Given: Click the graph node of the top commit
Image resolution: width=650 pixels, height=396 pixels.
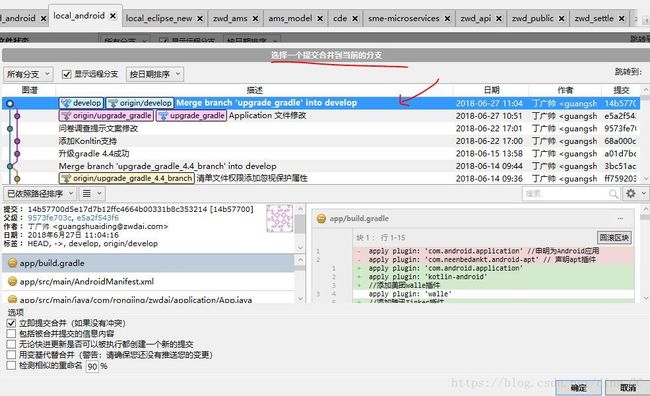Looking at the screenshot, I should (10, 103).
